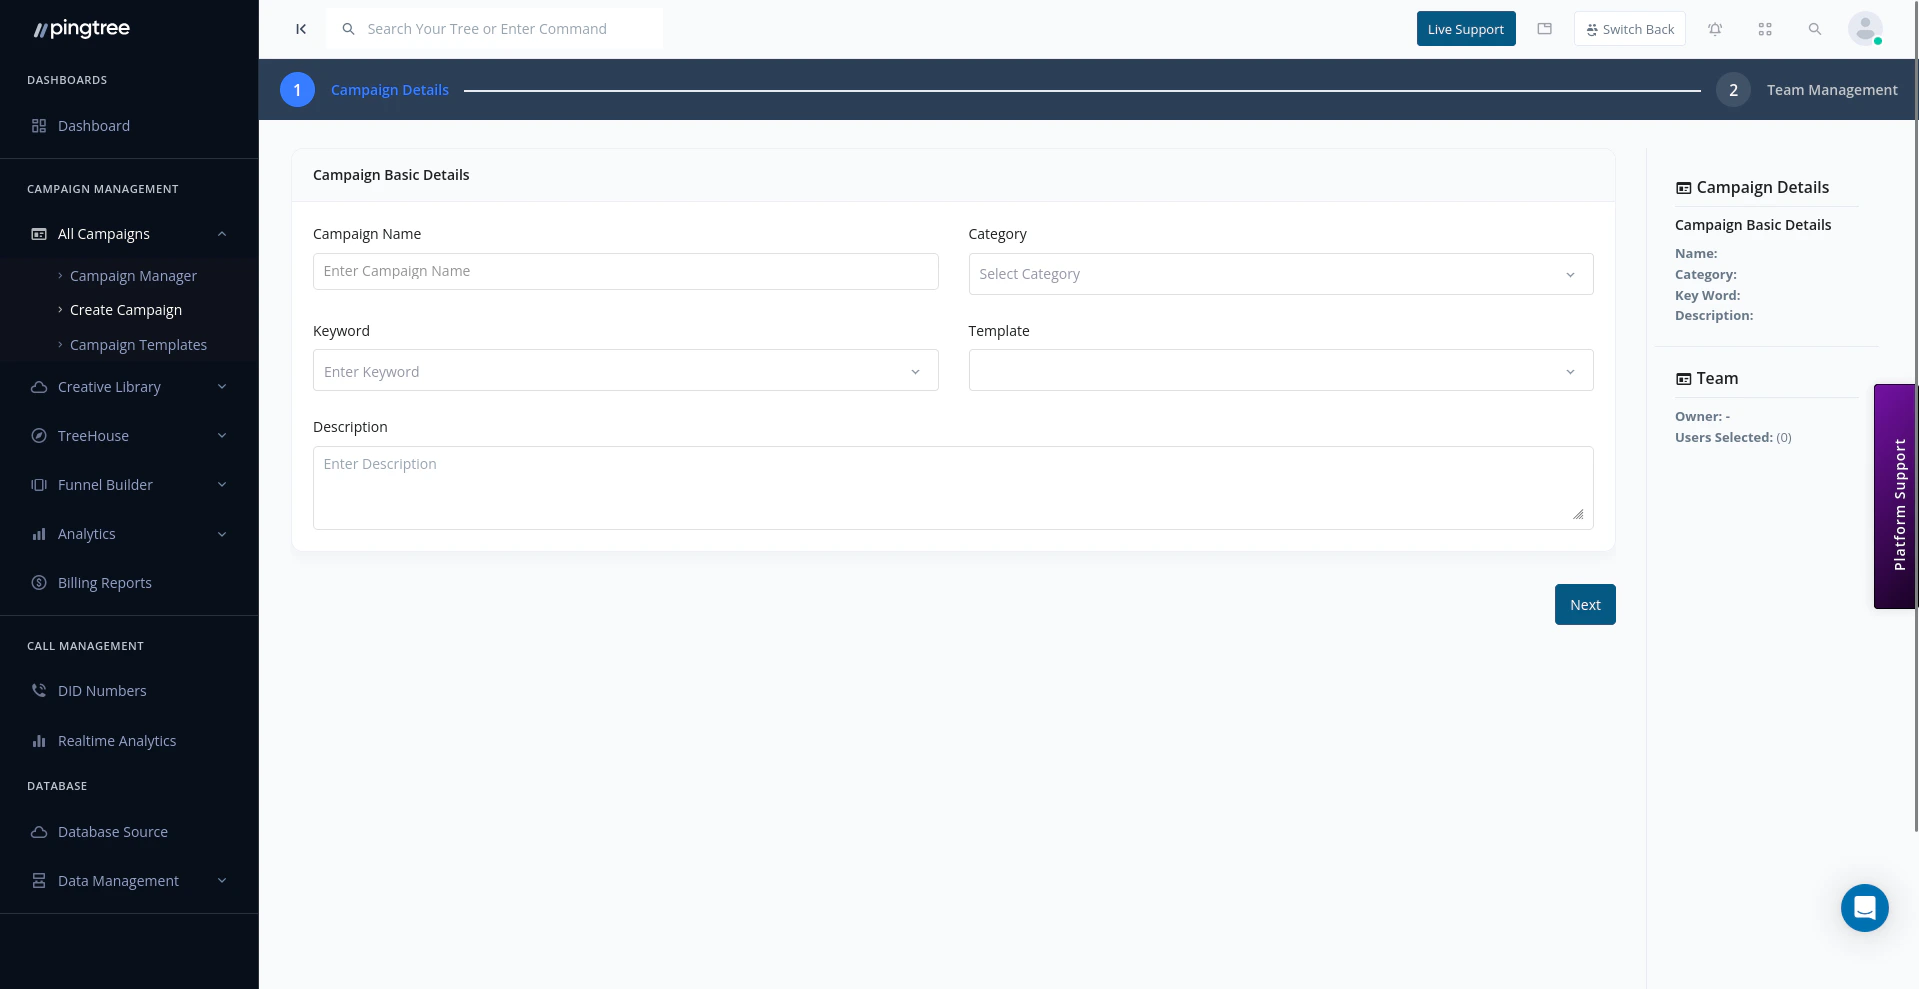Click the Switch Back button
The width and height of the screenshot is (1919, 989).
point(1630,29)
